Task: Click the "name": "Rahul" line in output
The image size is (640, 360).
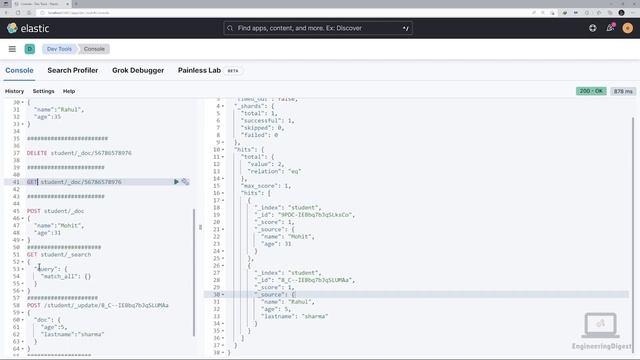Action: 288,302
